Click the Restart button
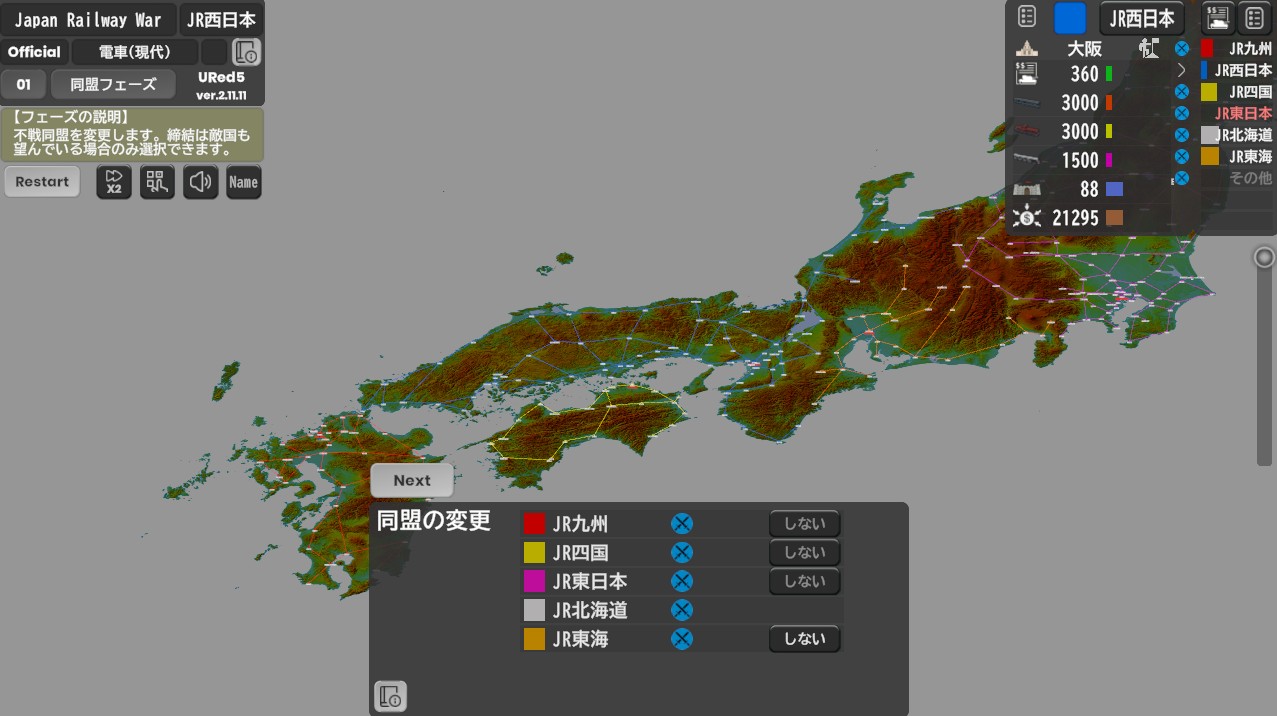The height and width of the screenshot is (716, 1277). (x=42, y=182)
